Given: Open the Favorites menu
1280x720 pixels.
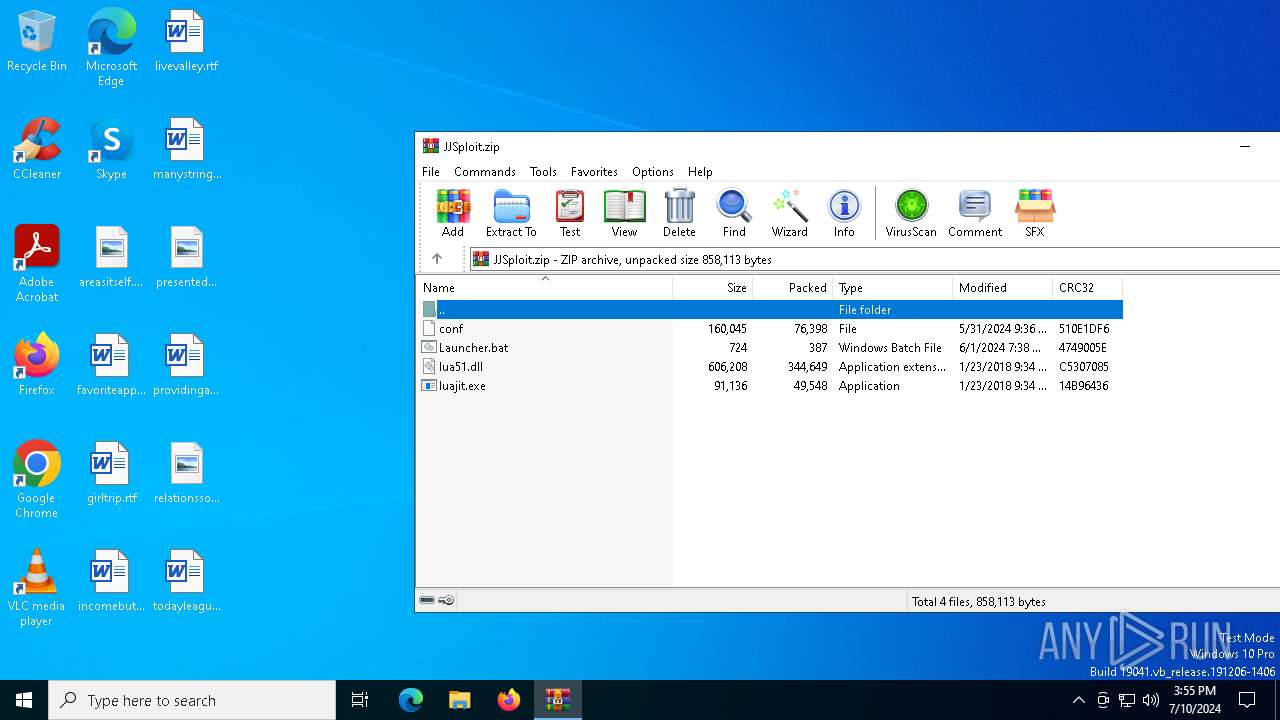Looking at the screenshot, I should tap(594, 172).
